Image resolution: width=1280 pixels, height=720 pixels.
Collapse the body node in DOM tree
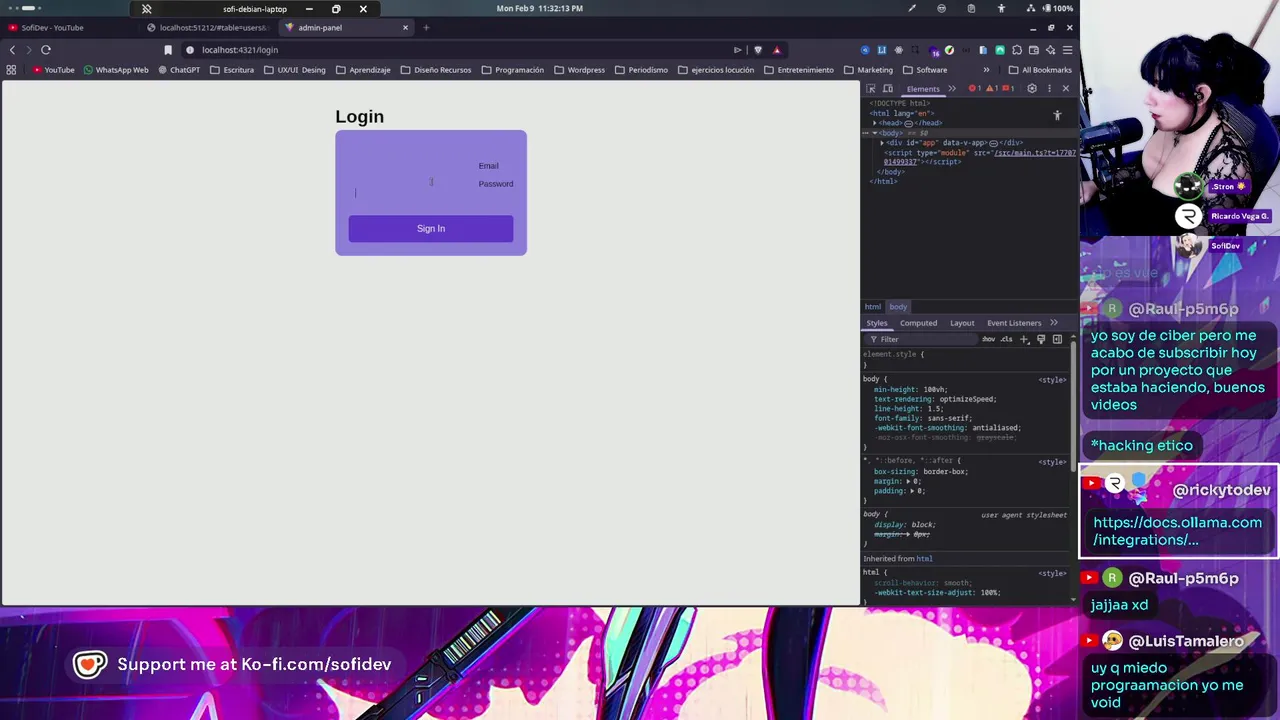click(875, 133)
